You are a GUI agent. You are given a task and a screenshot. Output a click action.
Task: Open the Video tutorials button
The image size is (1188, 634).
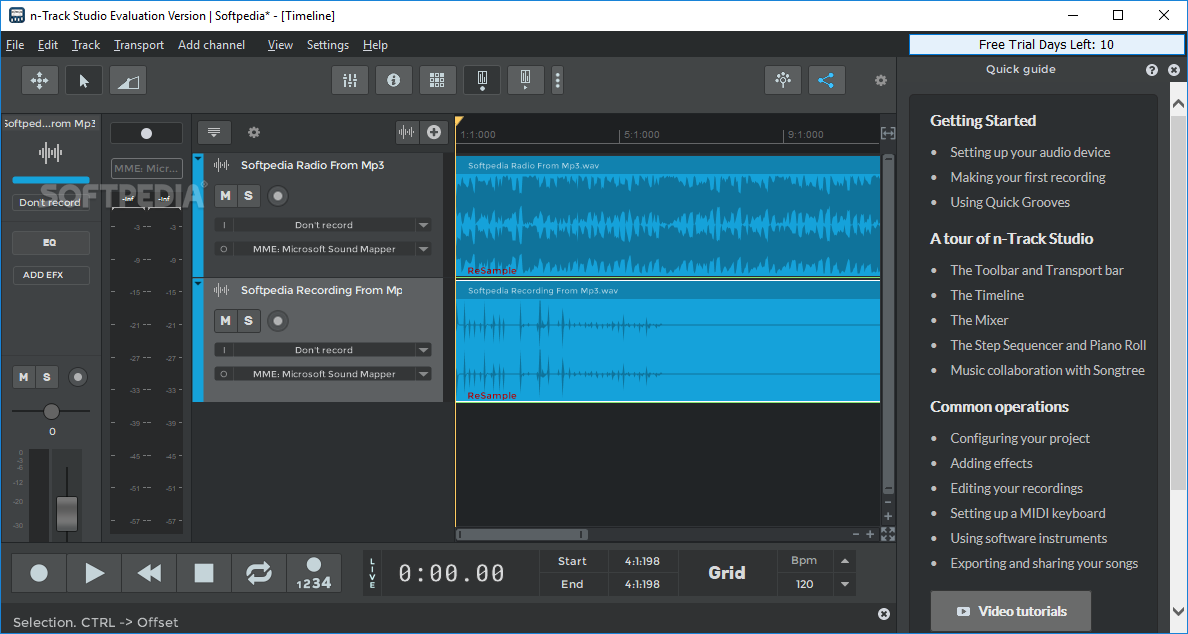(1011, 611)
